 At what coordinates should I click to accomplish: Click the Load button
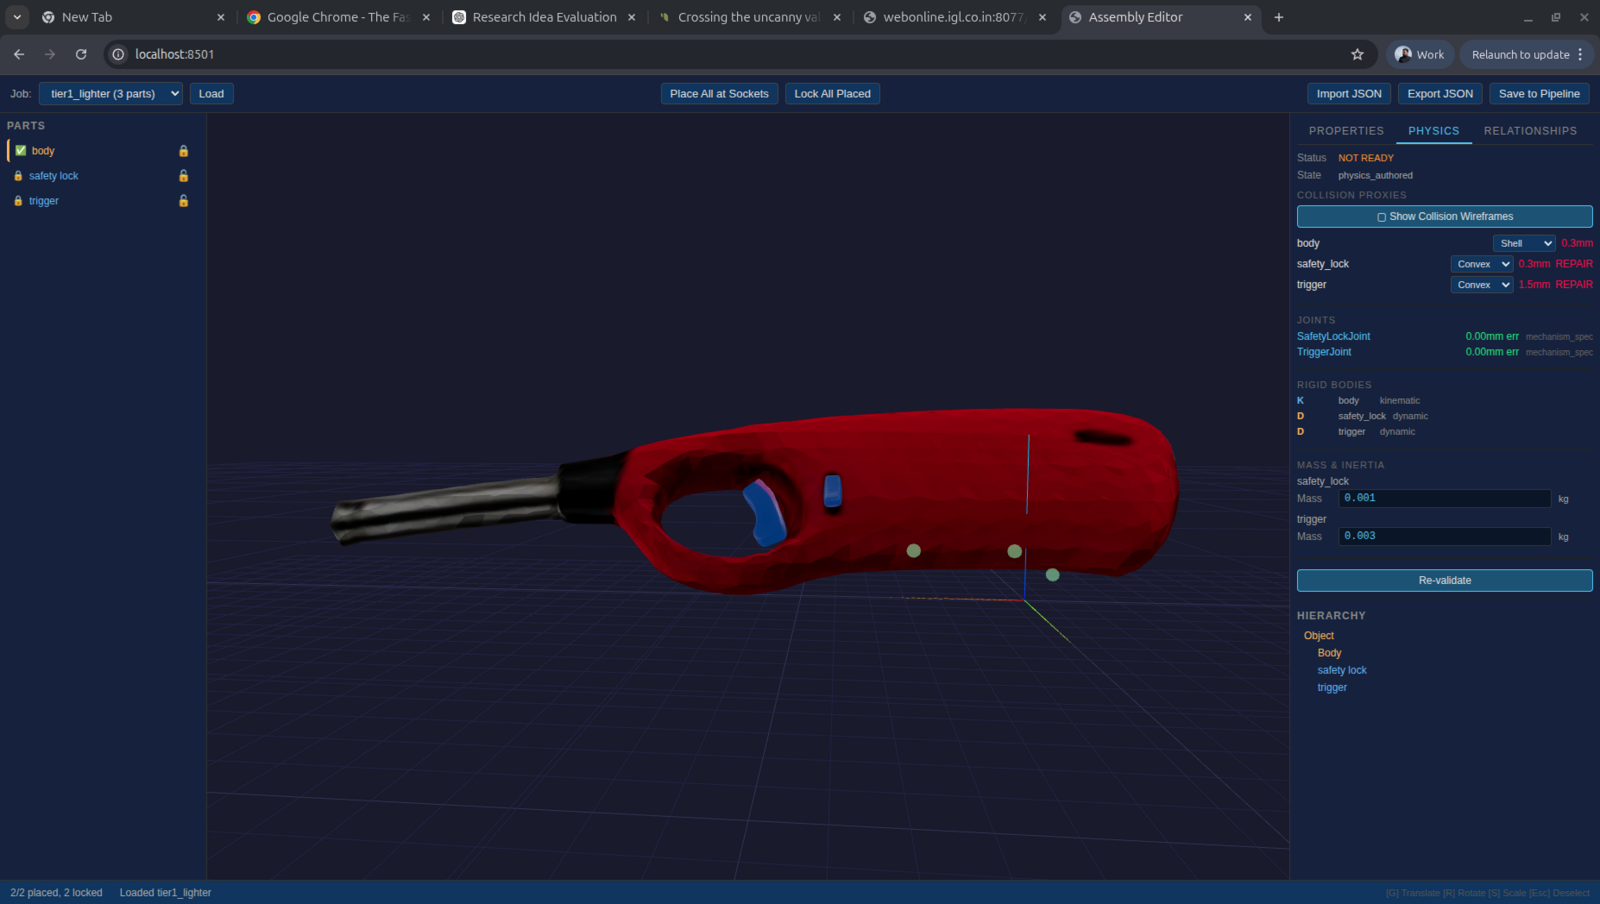[211, 94]
